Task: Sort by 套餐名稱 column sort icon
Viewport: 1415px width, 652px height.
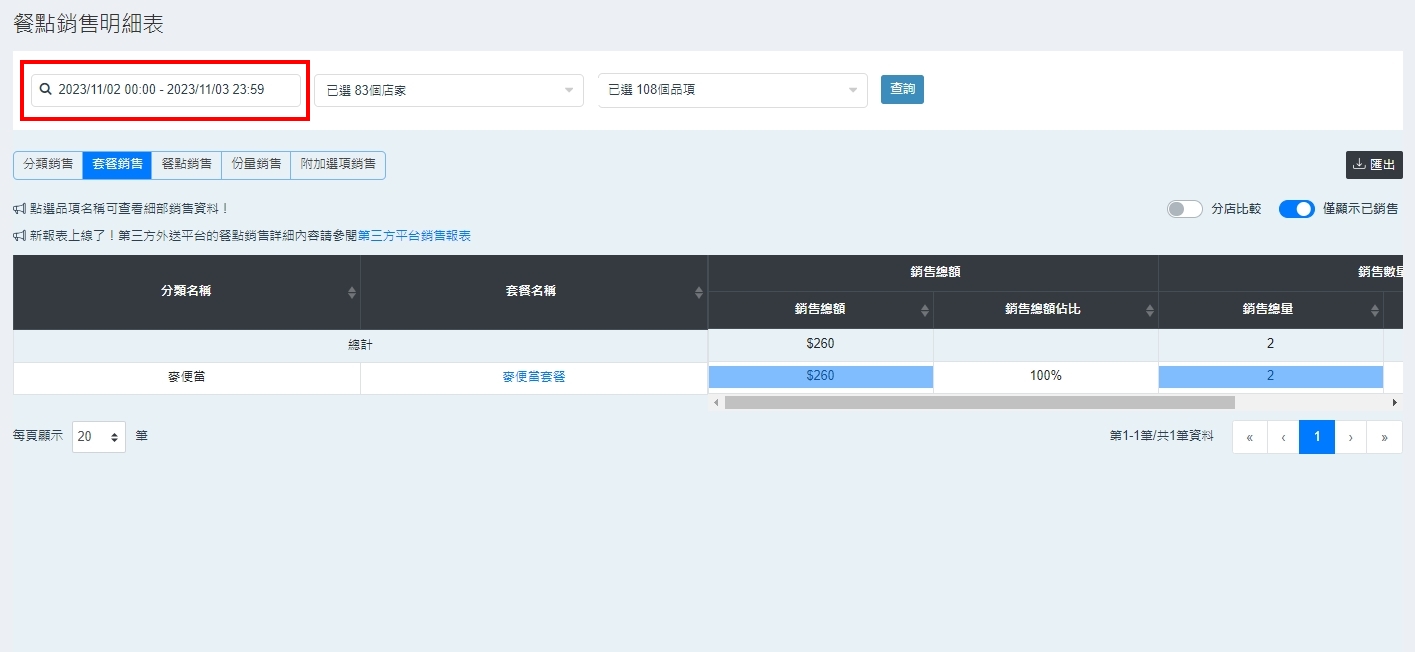Action: pyautogui.click(x=698, y=292)
